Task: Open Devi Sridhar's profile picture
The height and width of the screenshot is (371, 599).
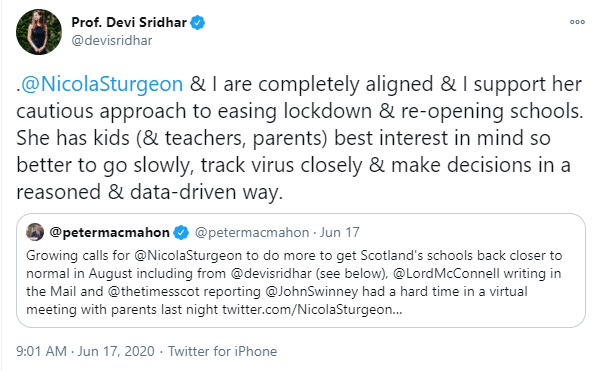Action: tap(39, 32)
